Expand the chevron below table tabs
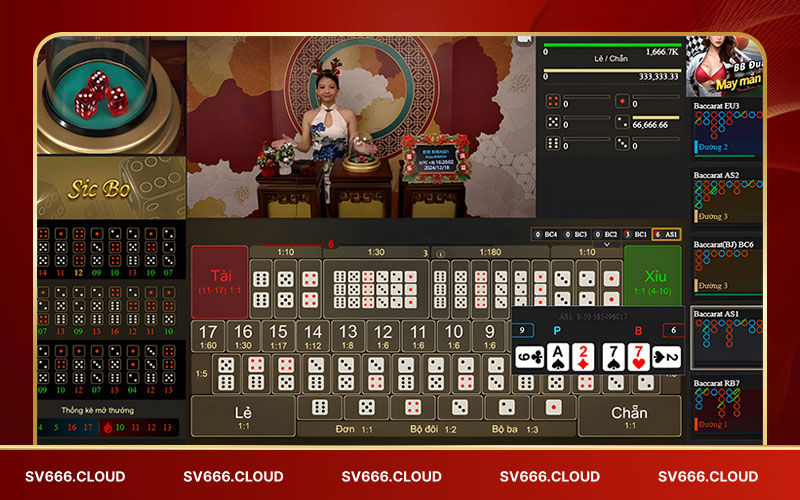 click(607, 245)
